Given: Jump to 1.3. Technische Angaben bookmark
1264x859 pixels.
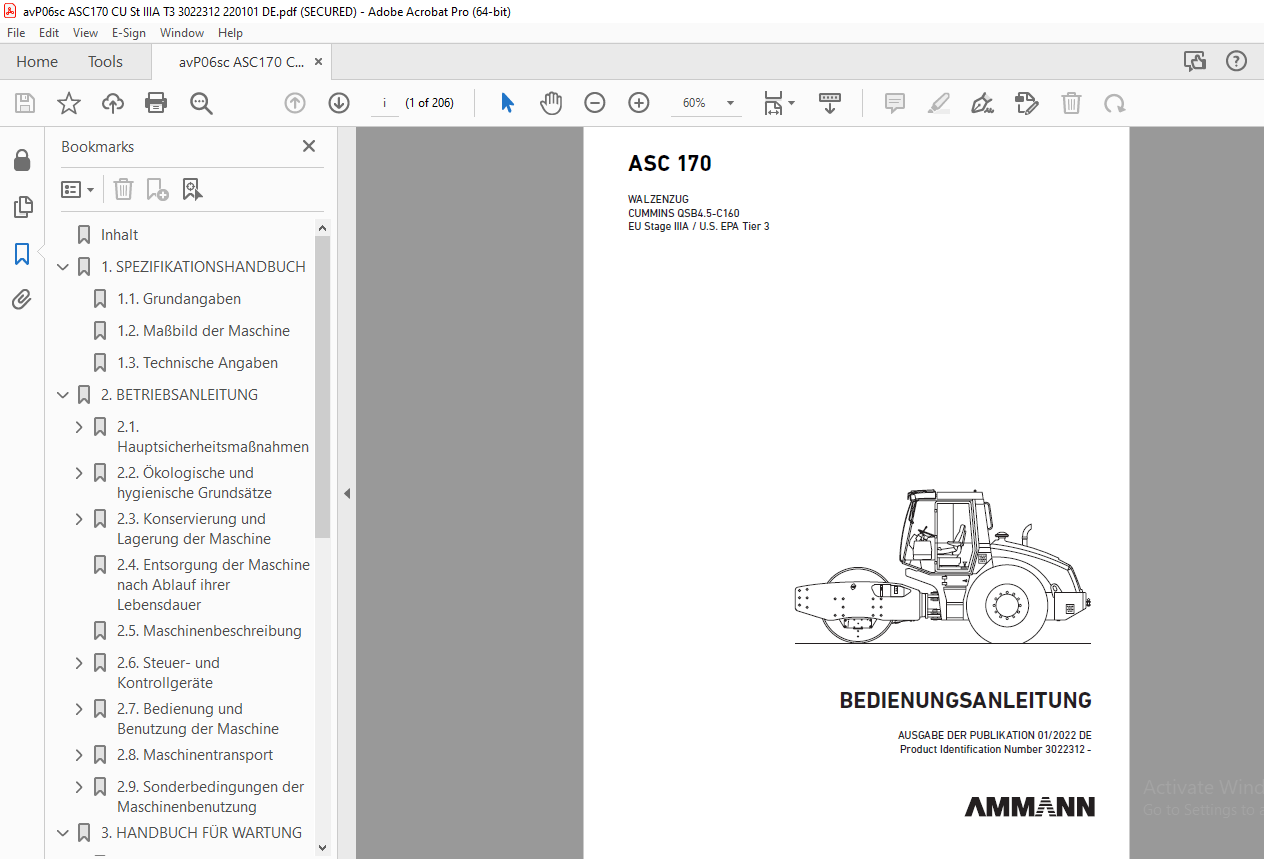Looking at the screenshot, I should click(x=198, y=363).
